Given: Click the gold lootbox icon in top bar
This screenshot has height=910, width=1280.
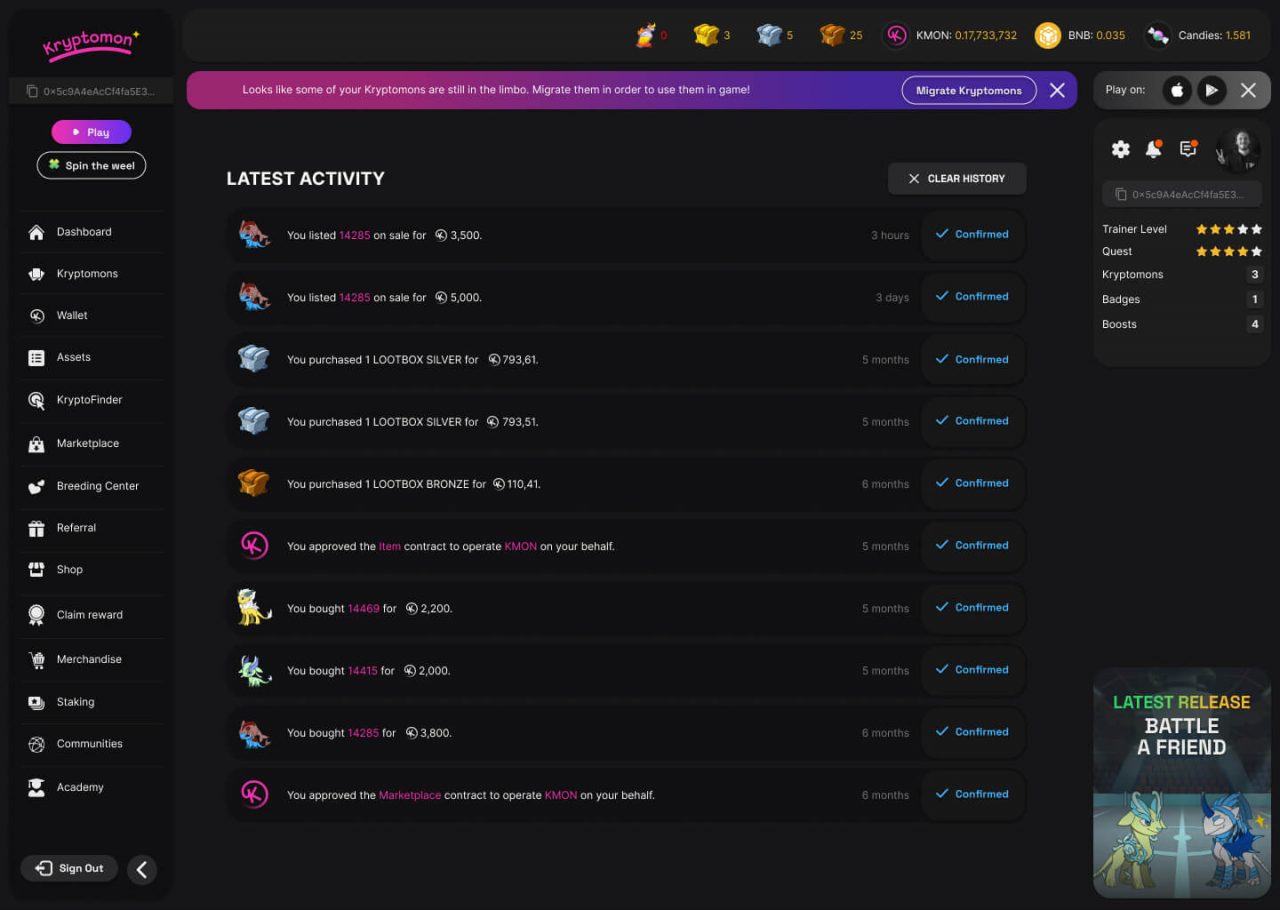Looking at the screenshot, I should point(706,35).
